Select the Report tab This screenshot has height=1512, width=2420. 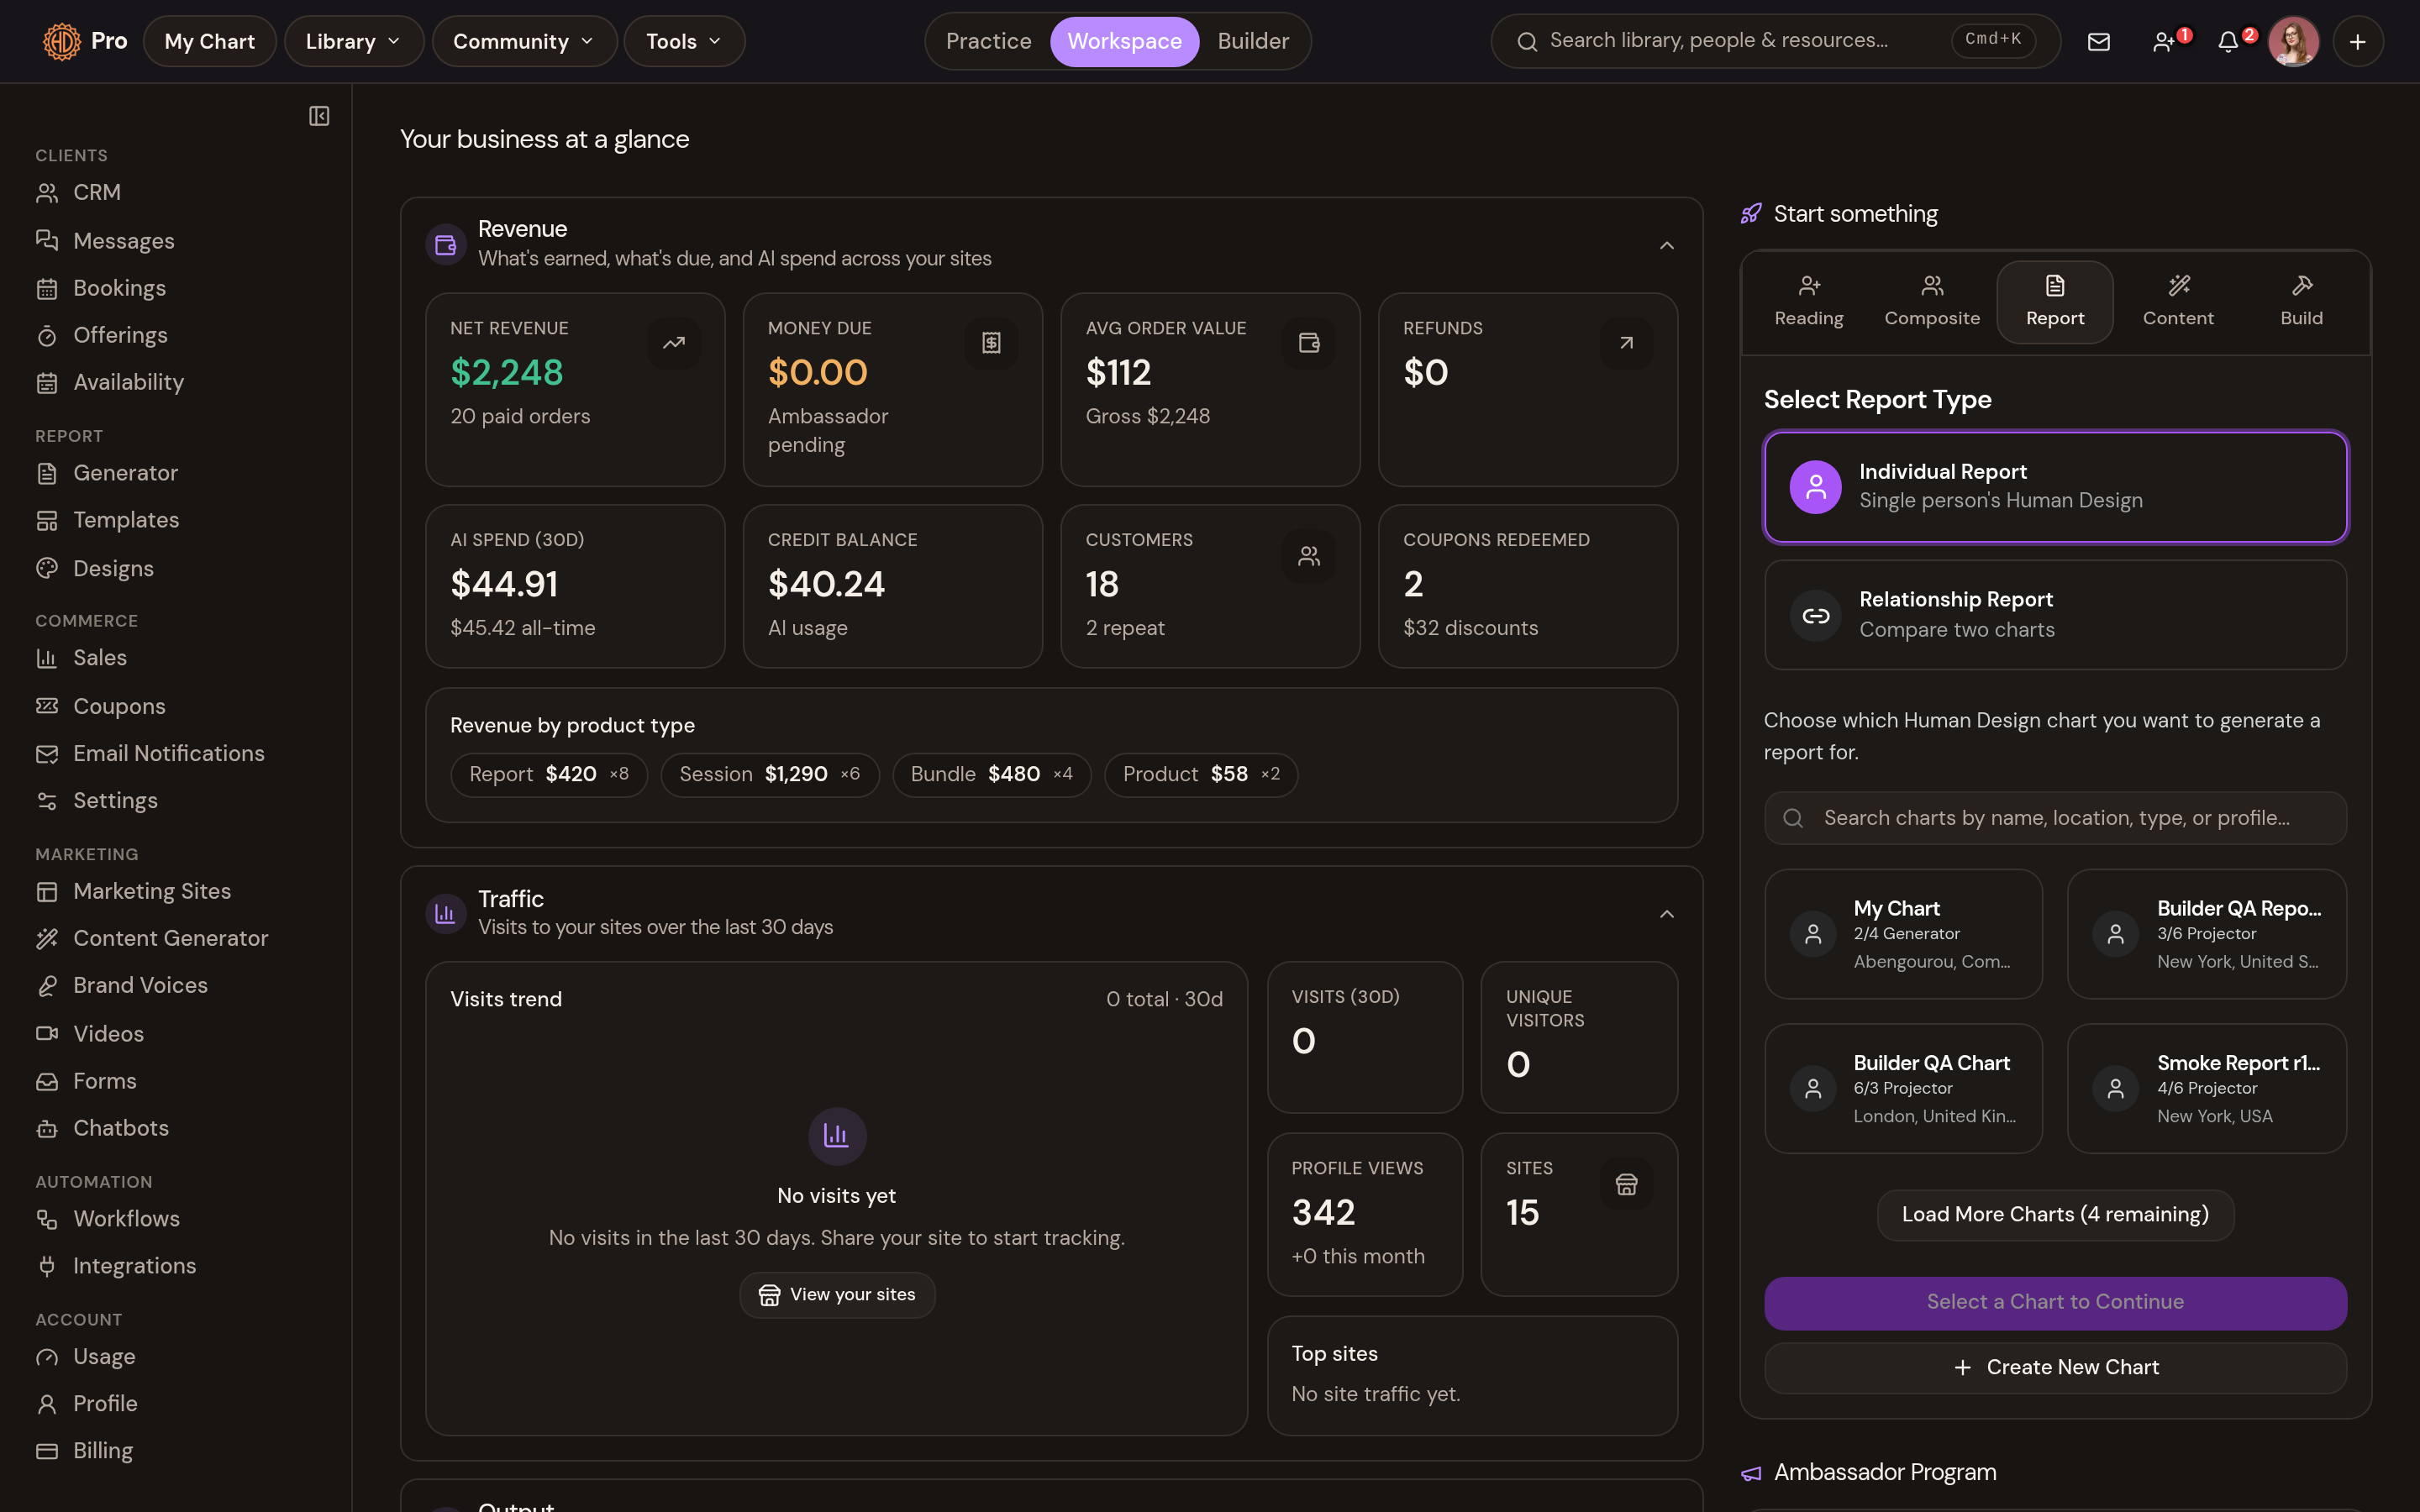pos(2055,302)
